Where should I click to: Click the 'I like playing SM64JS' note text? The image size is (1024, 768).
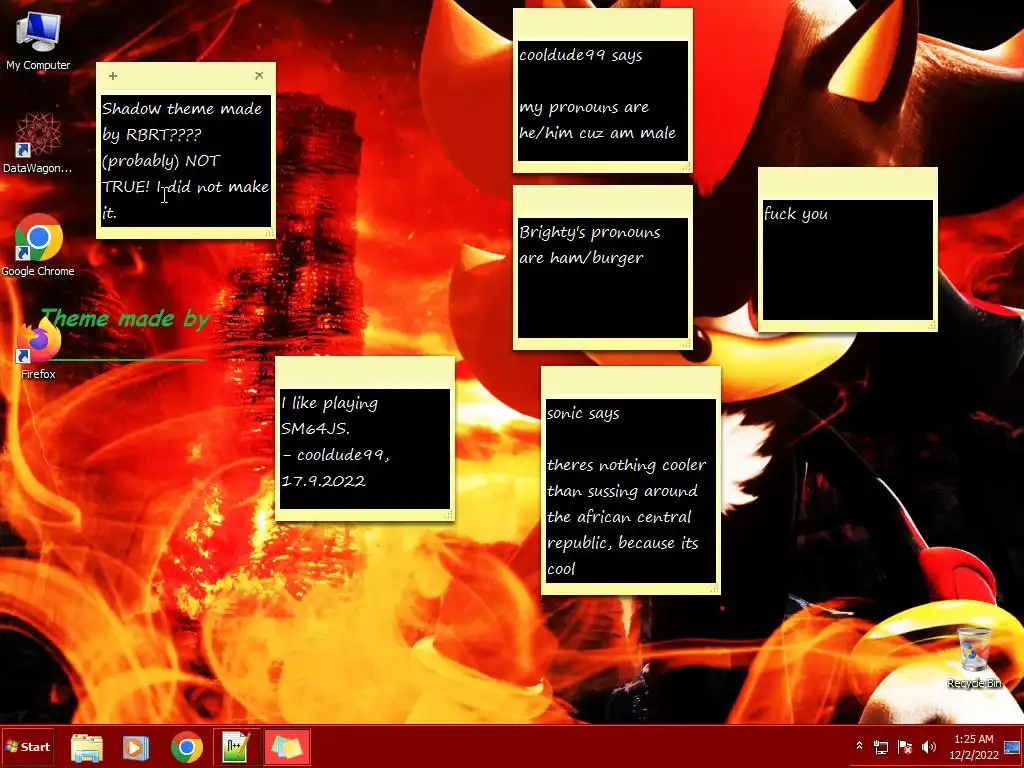(364, 449)
